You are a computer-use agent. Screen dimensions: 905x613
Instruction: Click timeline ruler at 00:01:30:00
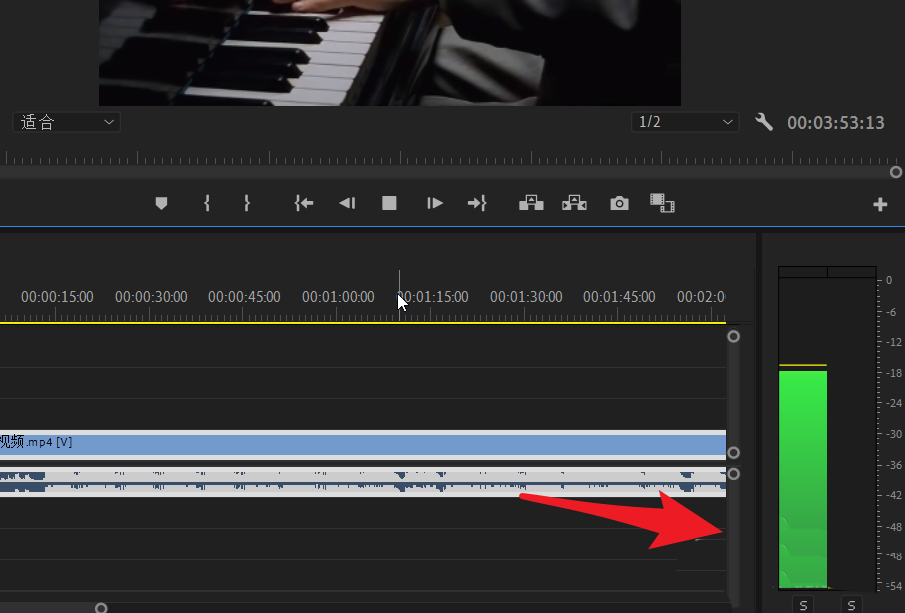coord(526,297)
